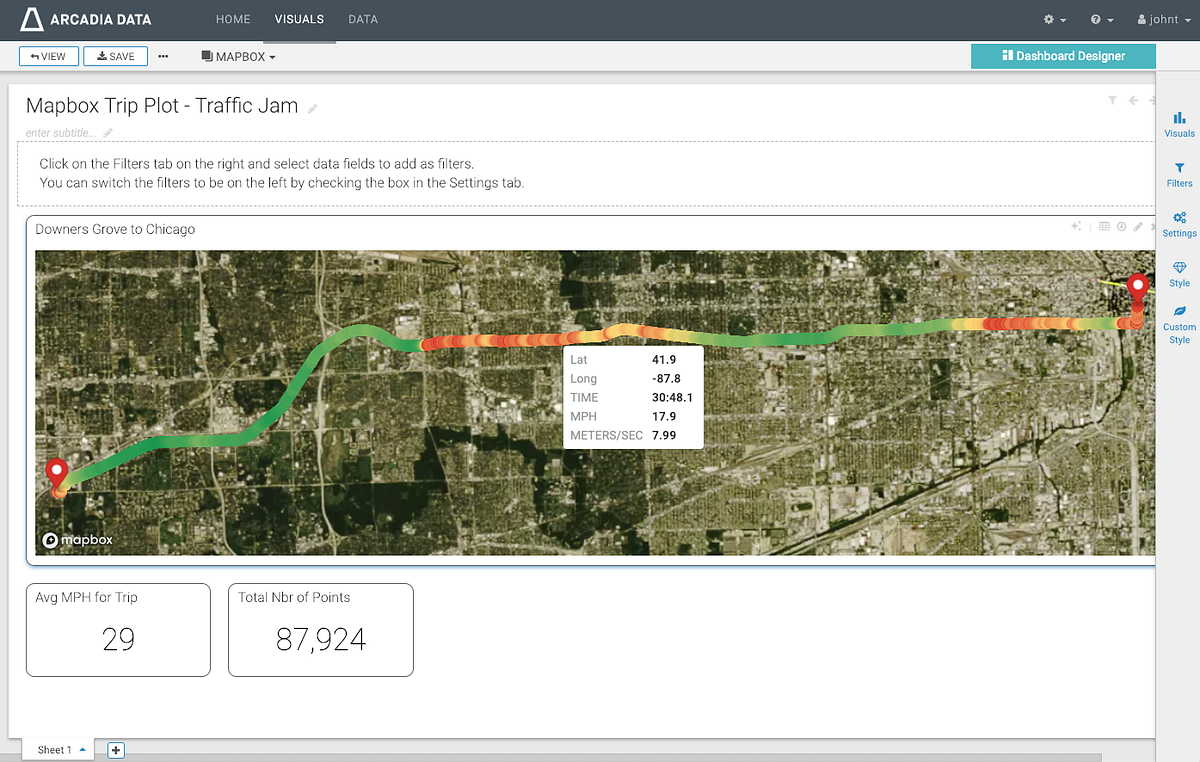
Task: Add a new sheet with plus button
Action: click(116, 750)
